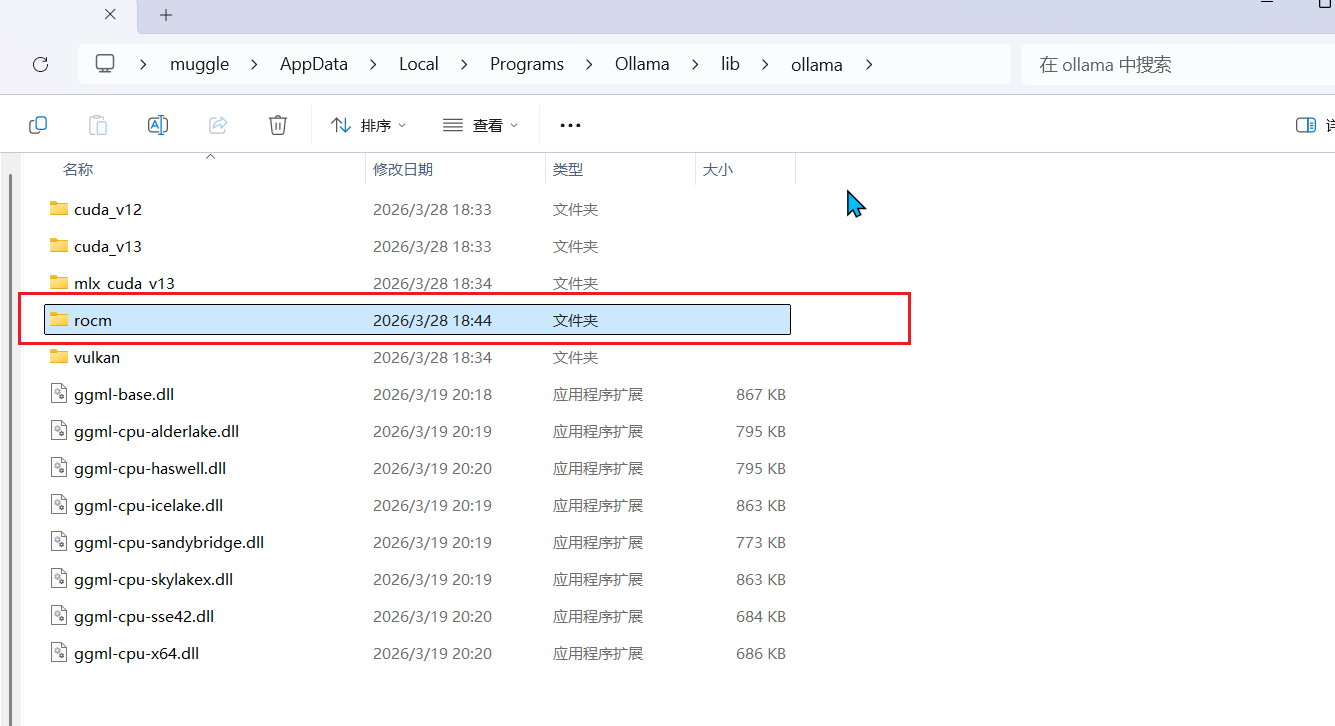Sort by the 类型 column header
The height and width of the screenshot is (726, 1335).
(x=568, y=170)
